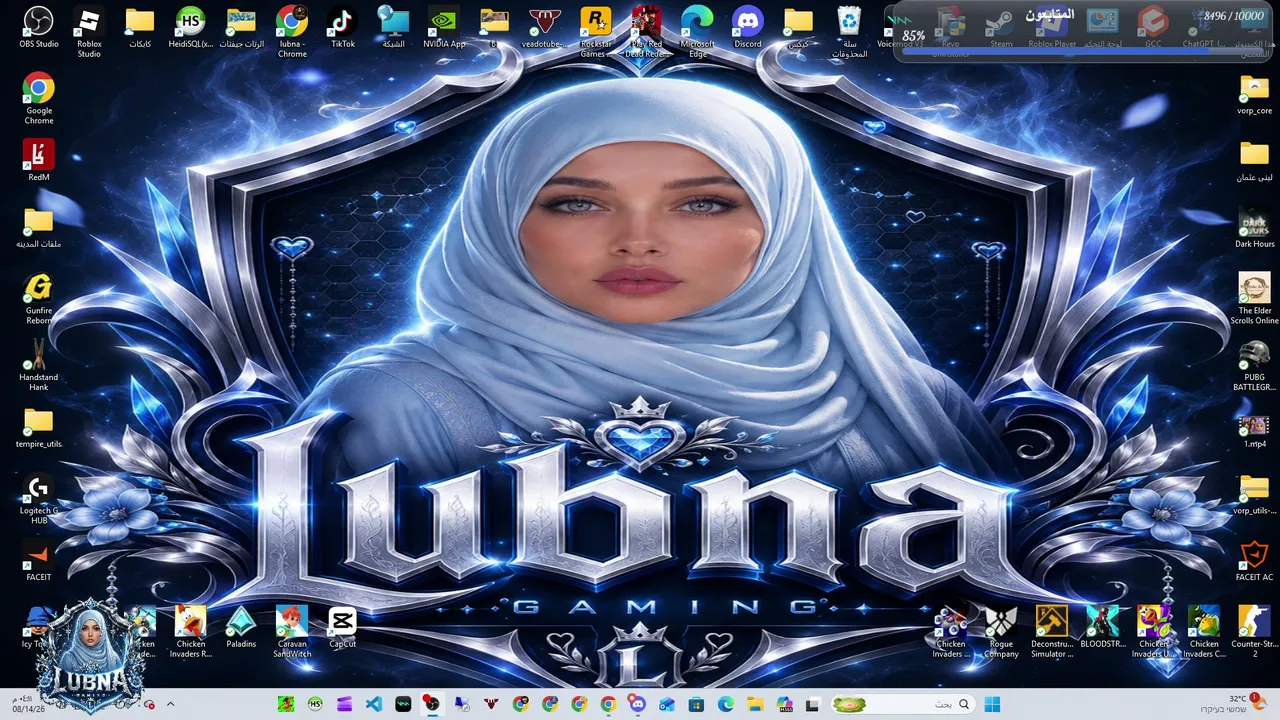Open the PUBG BATTLEGROUNDS shortcut

click(x=1255, y=365)
